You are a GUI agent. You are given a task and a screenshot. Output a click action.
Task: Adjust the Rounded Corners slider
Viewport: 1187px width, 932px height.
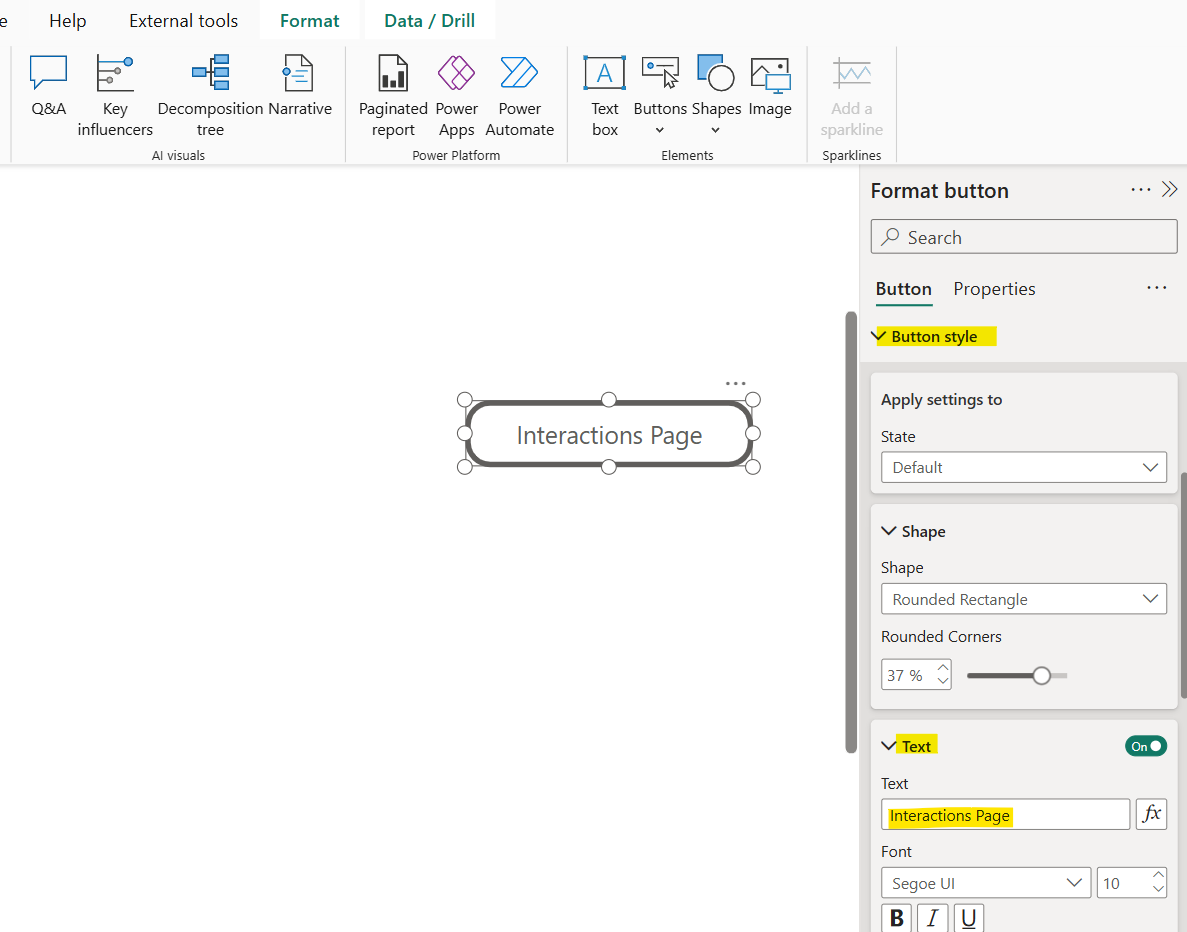click(1042, 675)
